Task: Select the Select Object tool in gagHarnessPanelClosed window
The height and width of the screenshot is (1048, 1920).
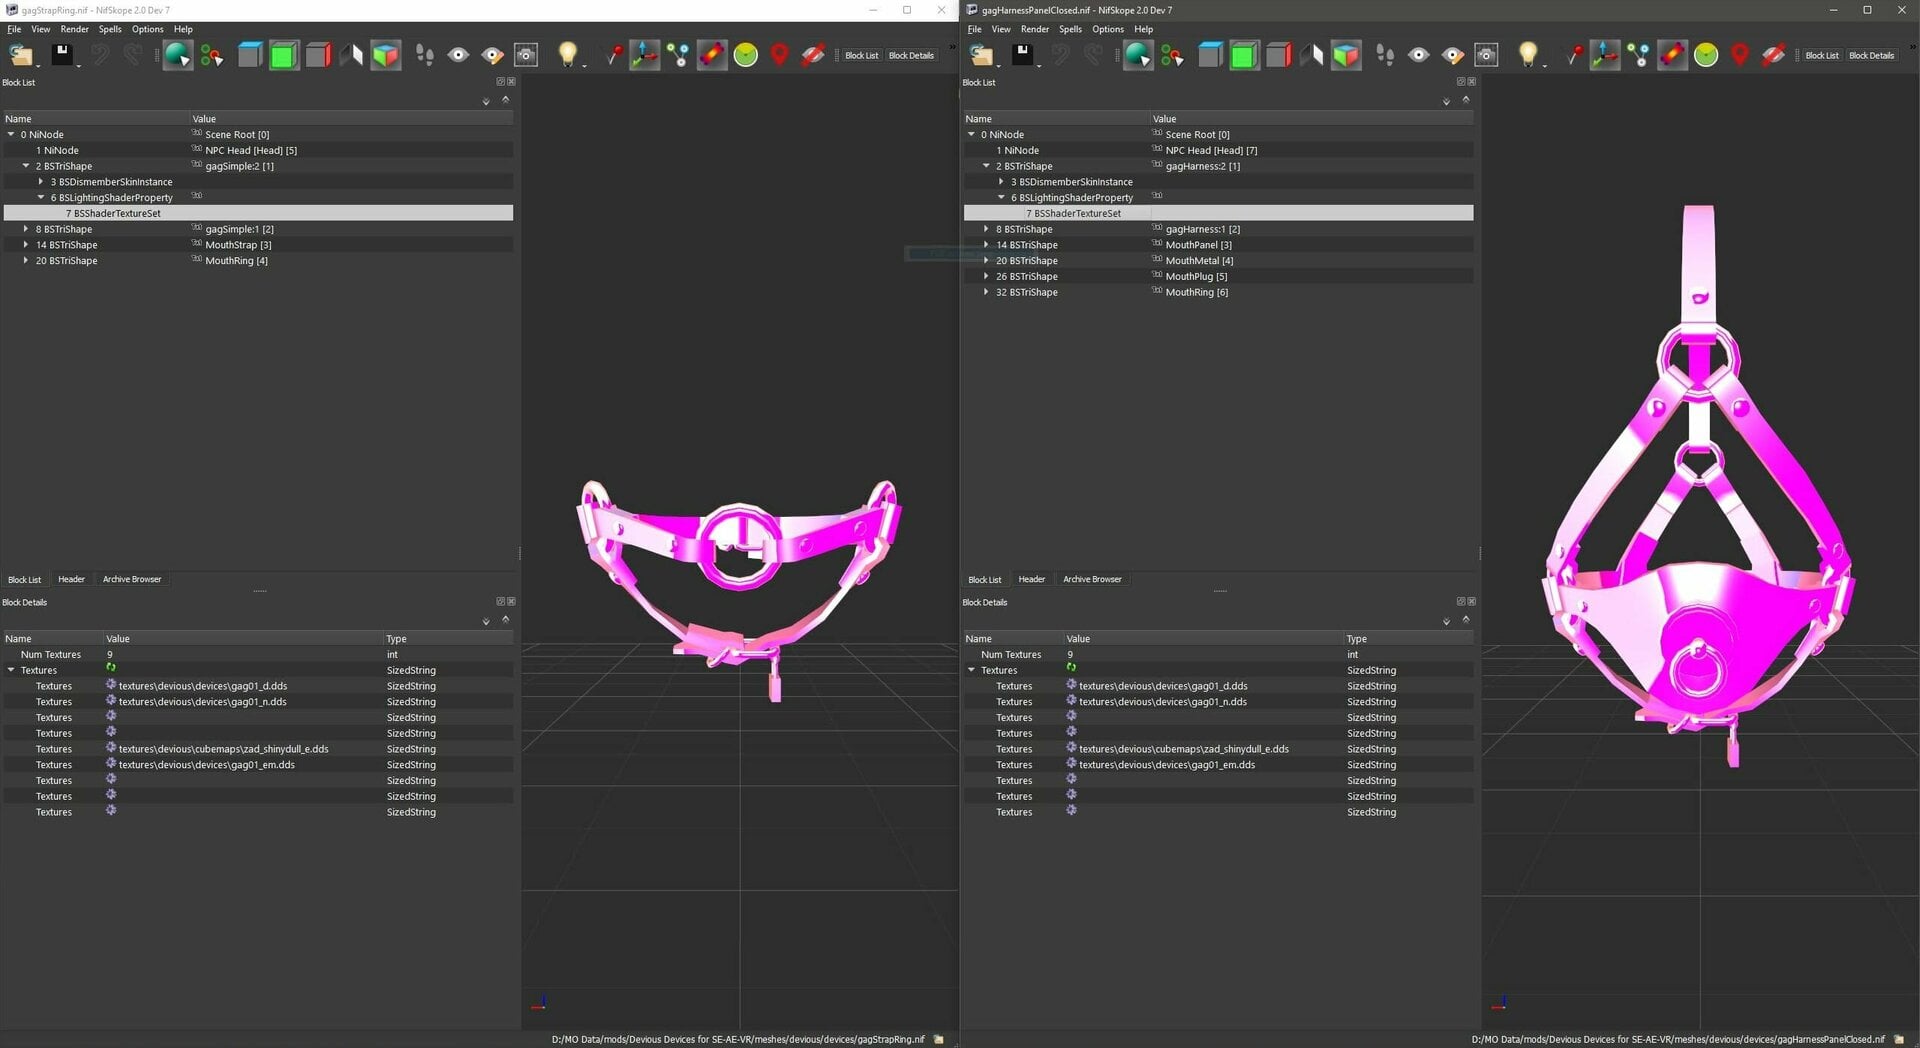Action: pos(1137,55)
